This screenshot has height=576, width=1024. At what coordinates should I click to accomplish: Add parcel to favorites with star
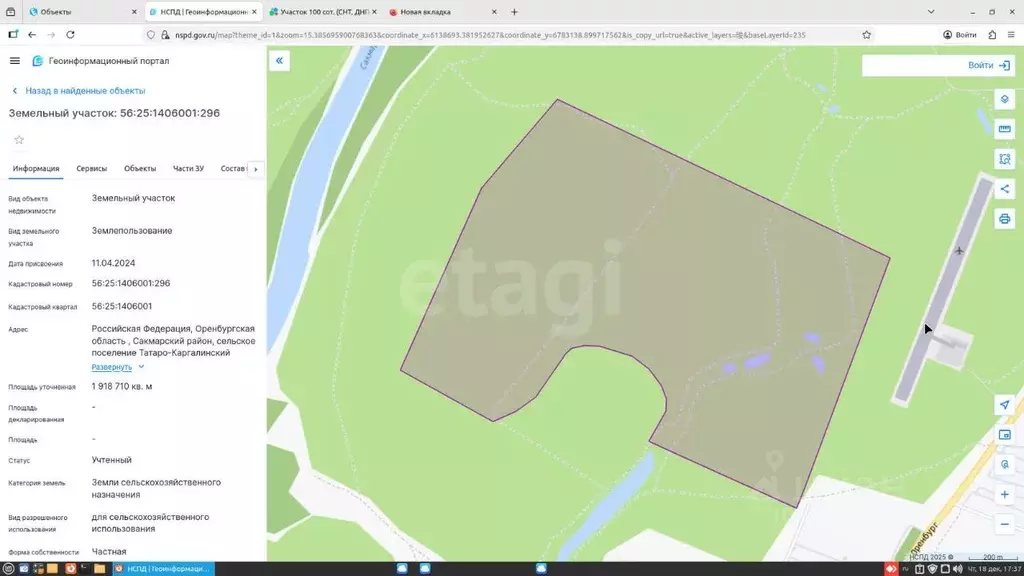[x=19, y=140]
